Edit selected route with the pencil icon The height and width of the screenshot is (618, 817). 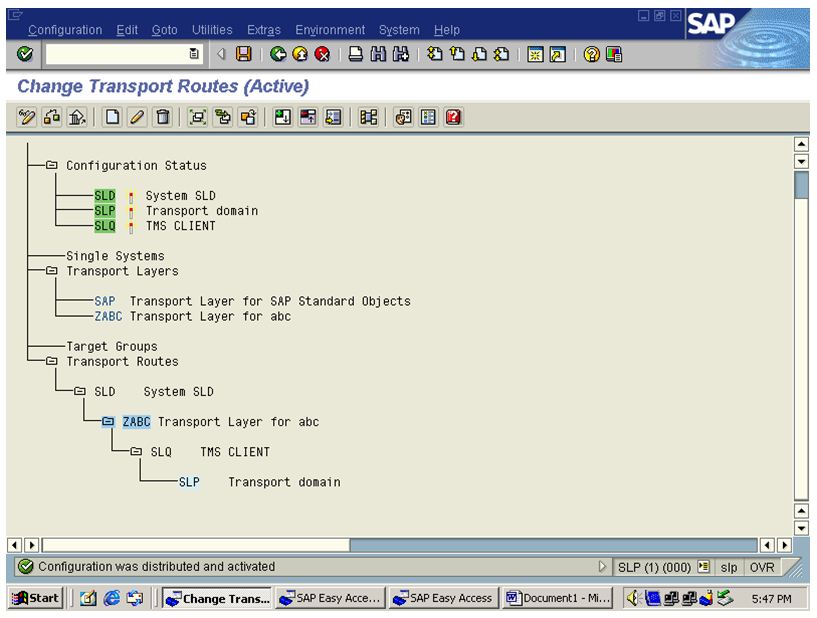pyautogui.click(x=135, y=117)
